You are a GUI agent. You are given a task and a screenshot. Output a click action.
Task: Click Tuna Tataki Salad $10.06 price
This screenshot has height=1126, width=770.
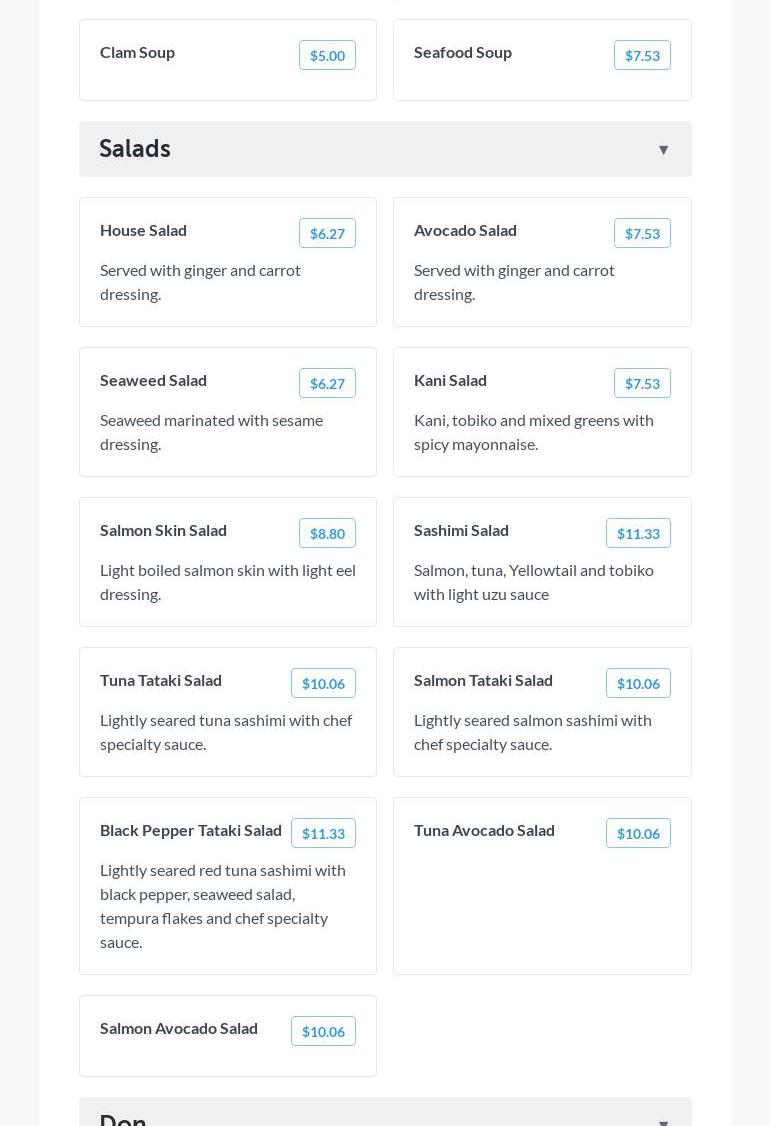(x=323, y=684)
